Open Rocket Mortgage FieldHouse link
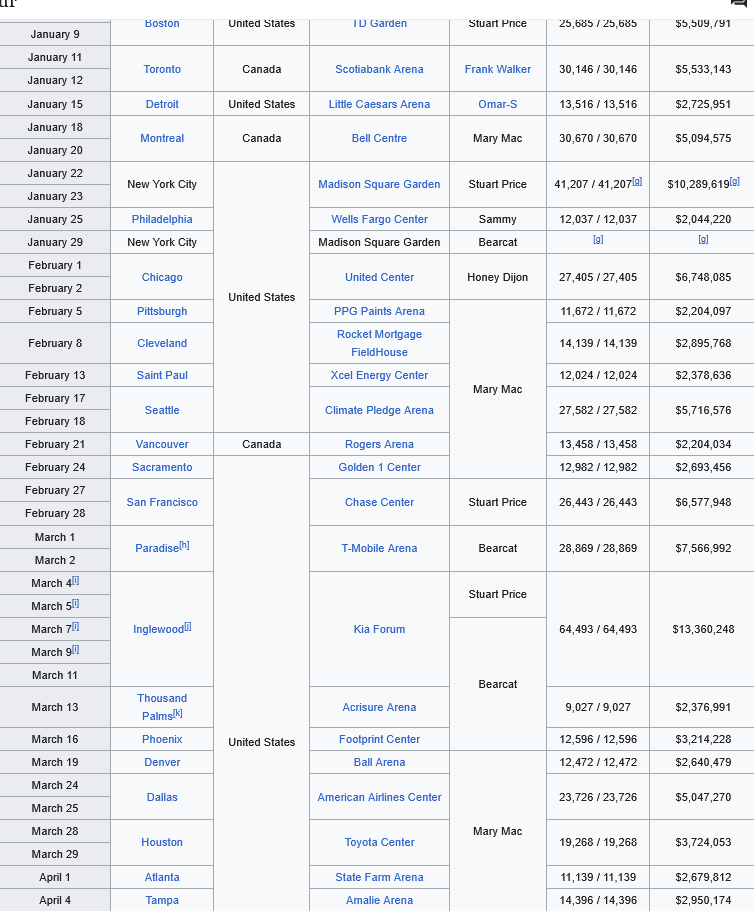This screenshot has width=754, height=912. click(379, 343)
